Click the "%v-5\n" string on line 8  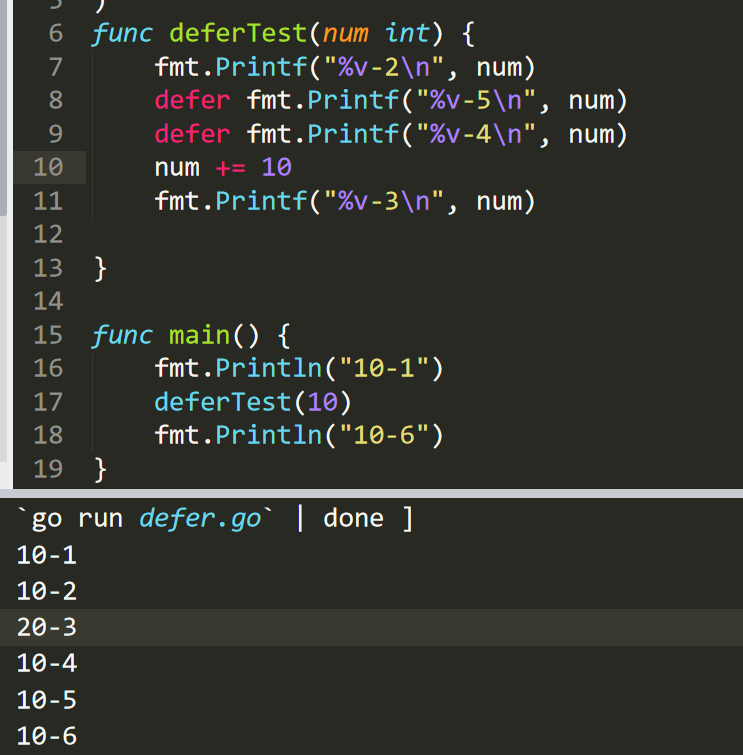tap(476, 100)
